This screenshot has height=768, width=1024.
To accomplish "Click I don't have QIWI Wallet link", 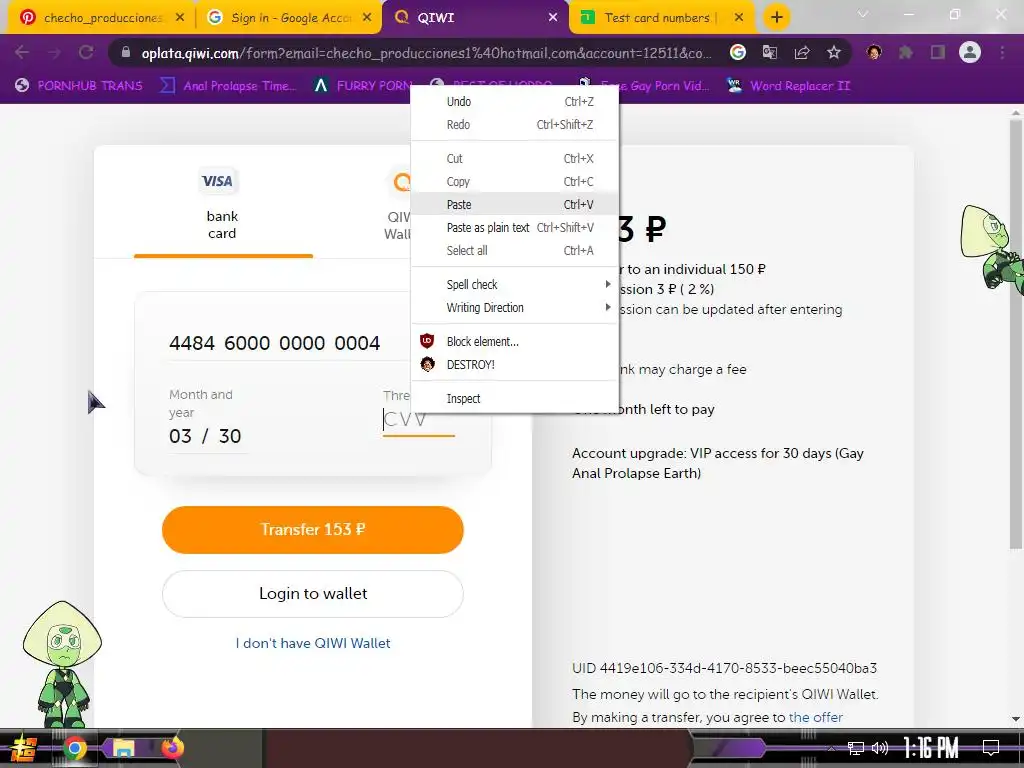I will point(313,643).
